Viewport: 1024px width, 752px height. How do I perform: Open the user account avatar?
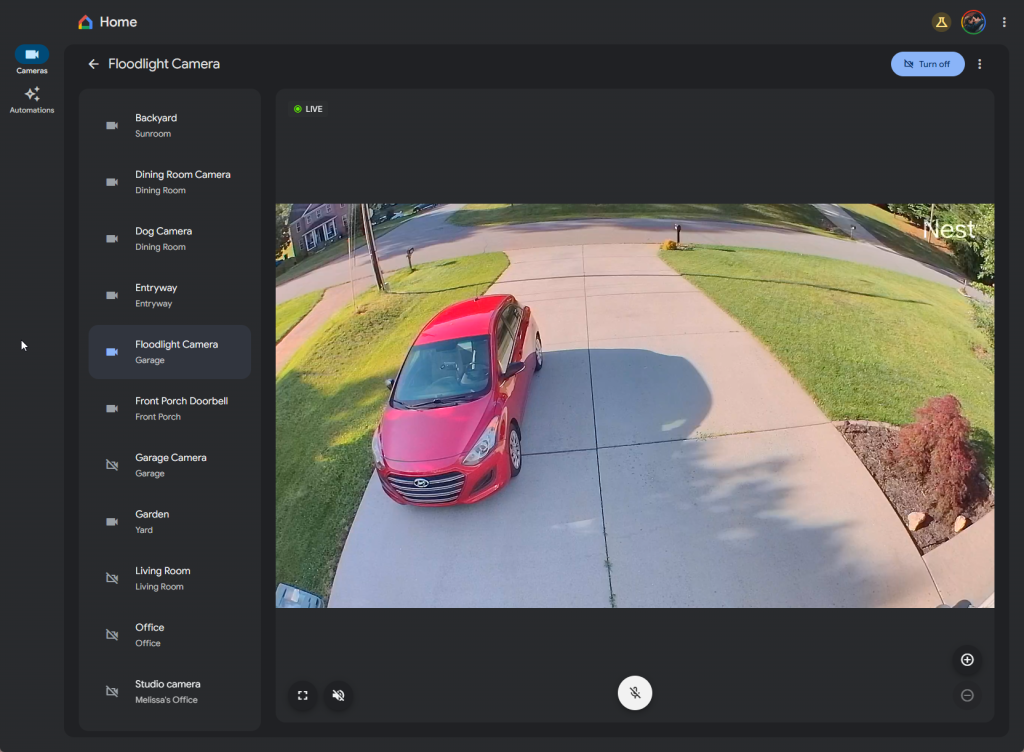point(973,22)
